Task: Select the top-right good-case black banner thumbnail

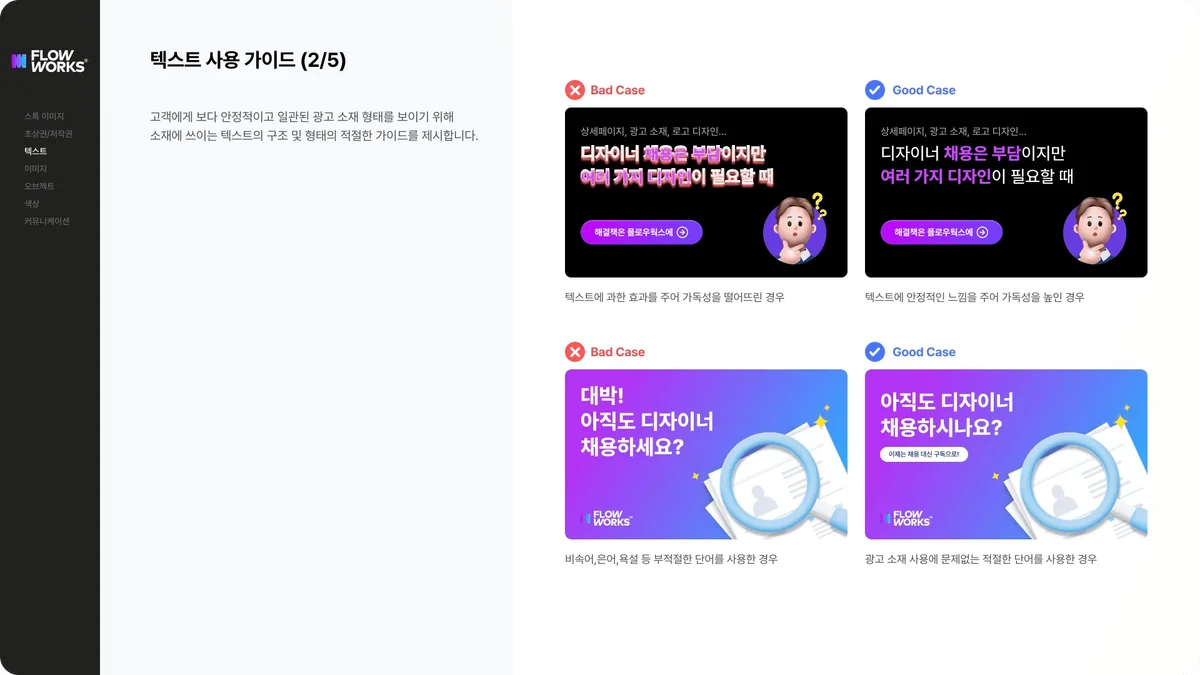Action: (x=1006, y=192)
